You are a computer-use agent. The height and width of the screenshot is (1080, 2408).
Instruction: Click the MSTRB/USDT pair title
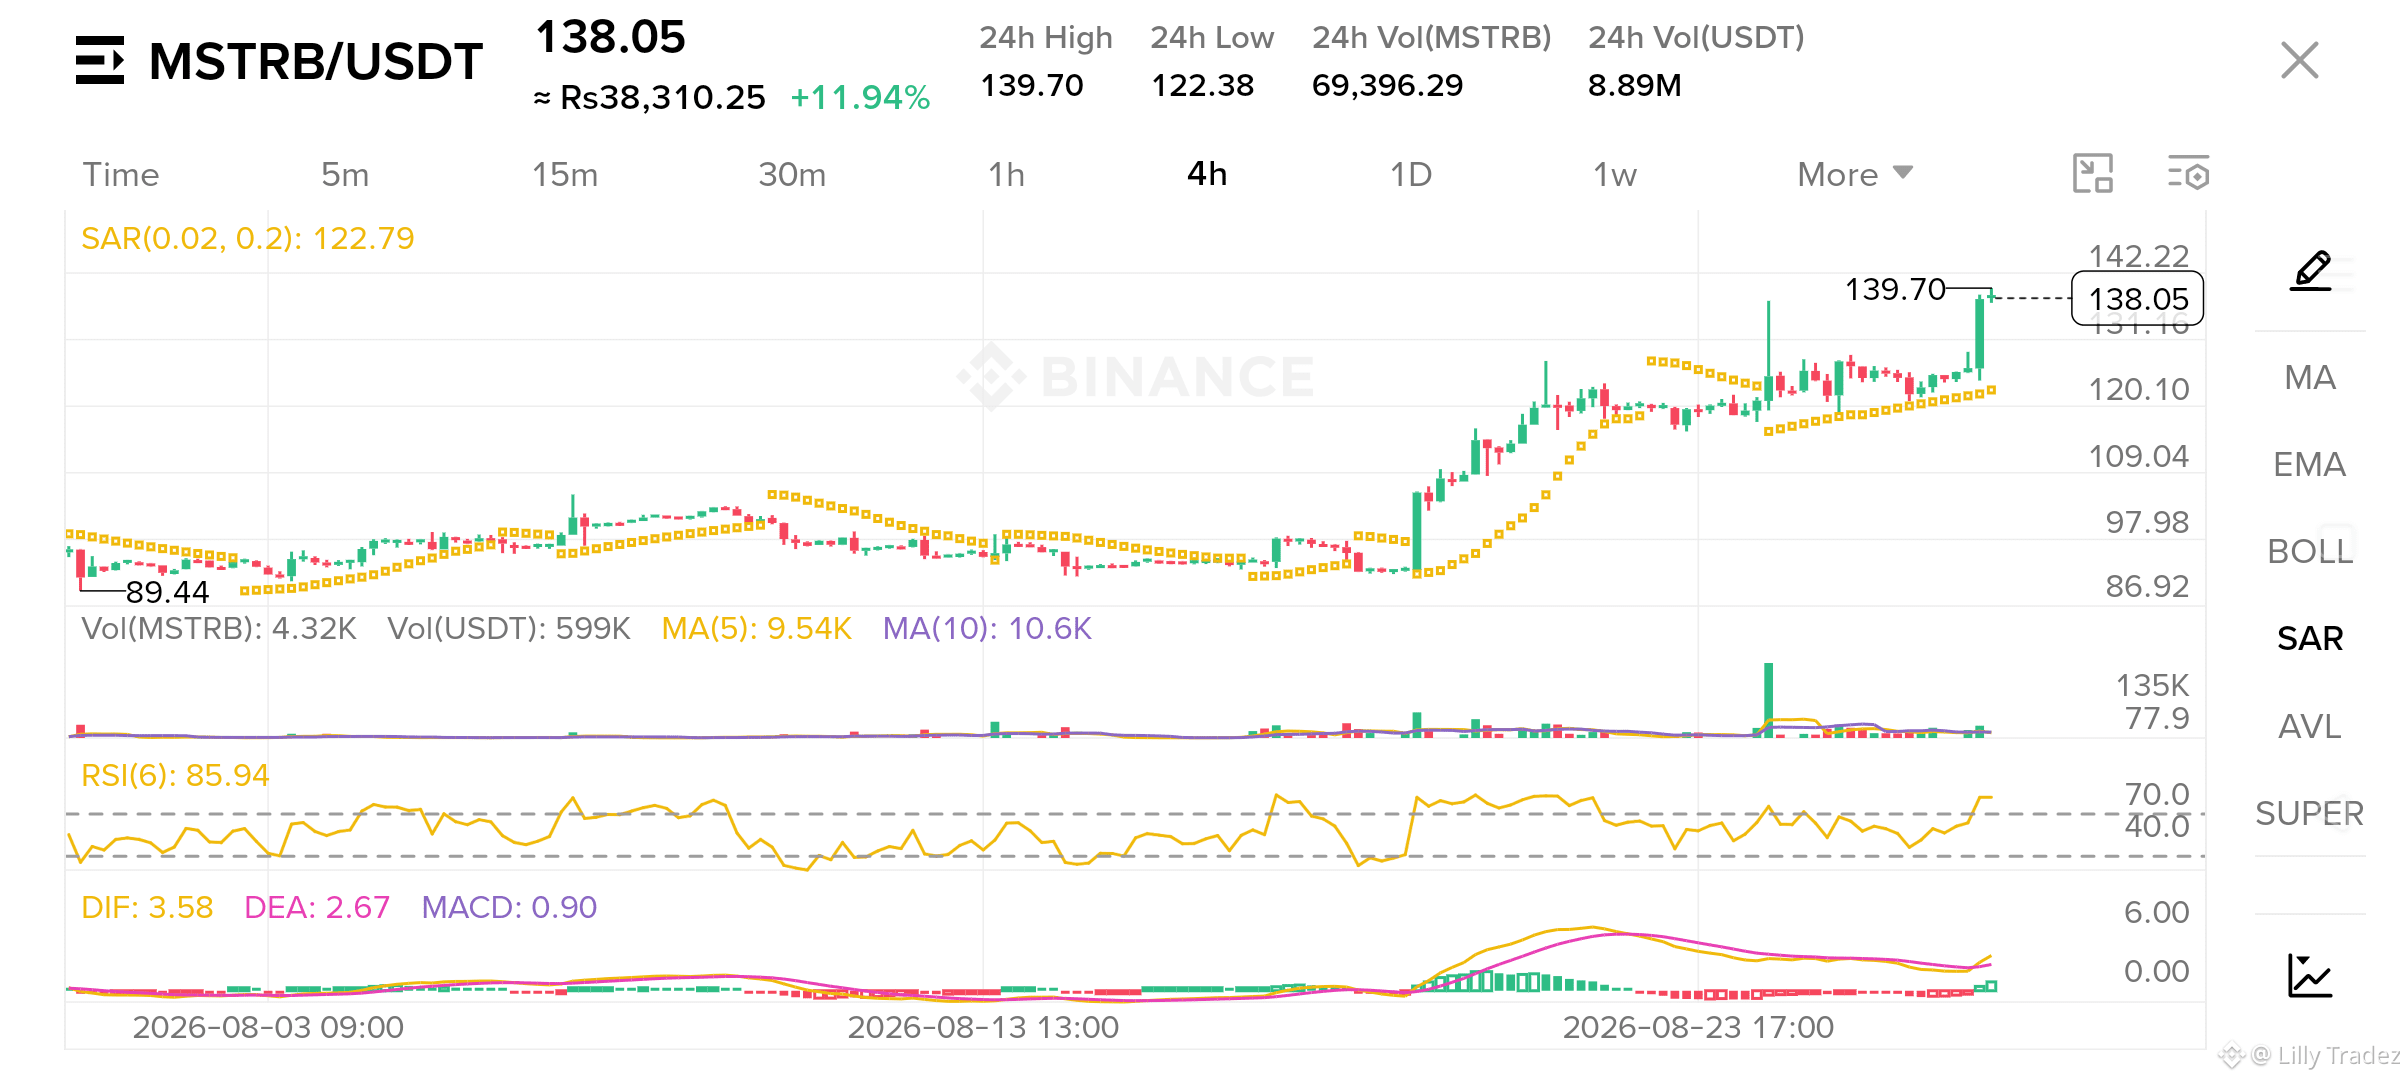pyautogui.click(x=316, y=61)
